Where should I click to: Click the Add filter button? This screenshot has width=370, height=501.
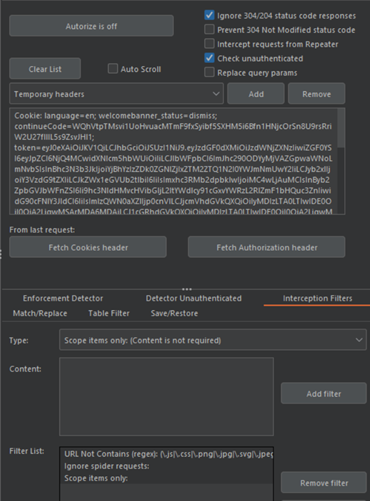tap(324, 394)
